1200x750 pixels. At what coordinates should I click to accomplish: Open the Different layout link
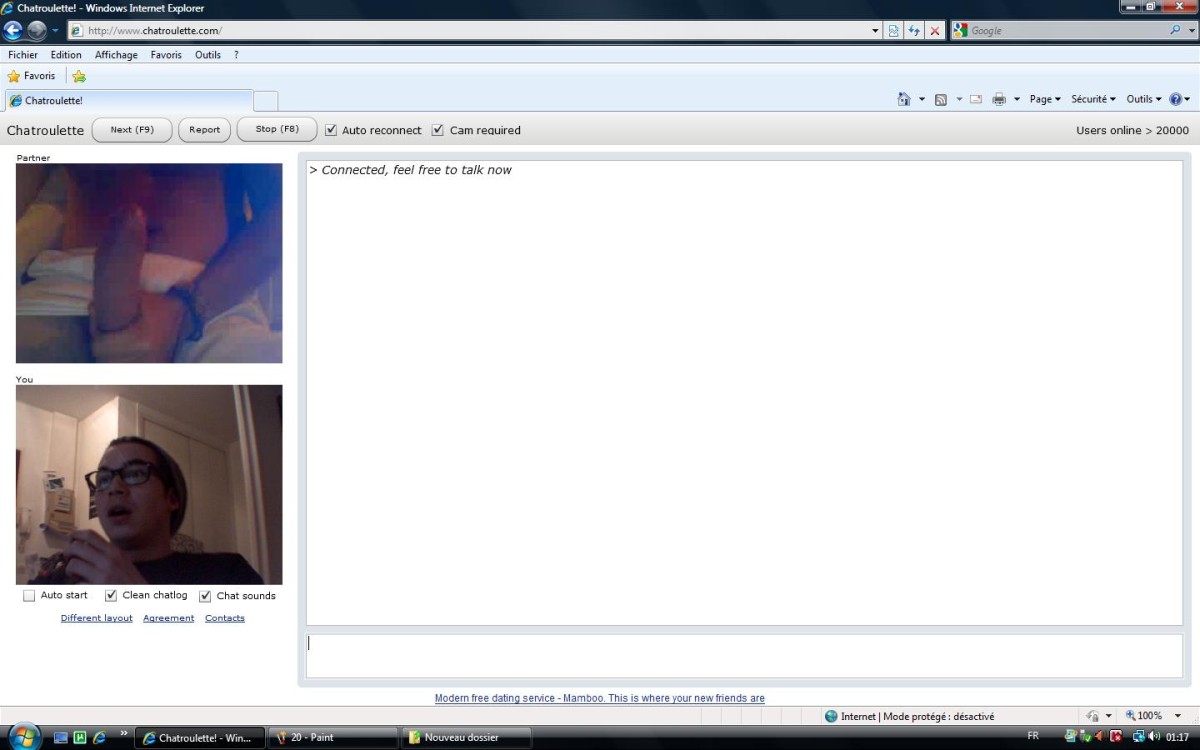click(97, 618)
